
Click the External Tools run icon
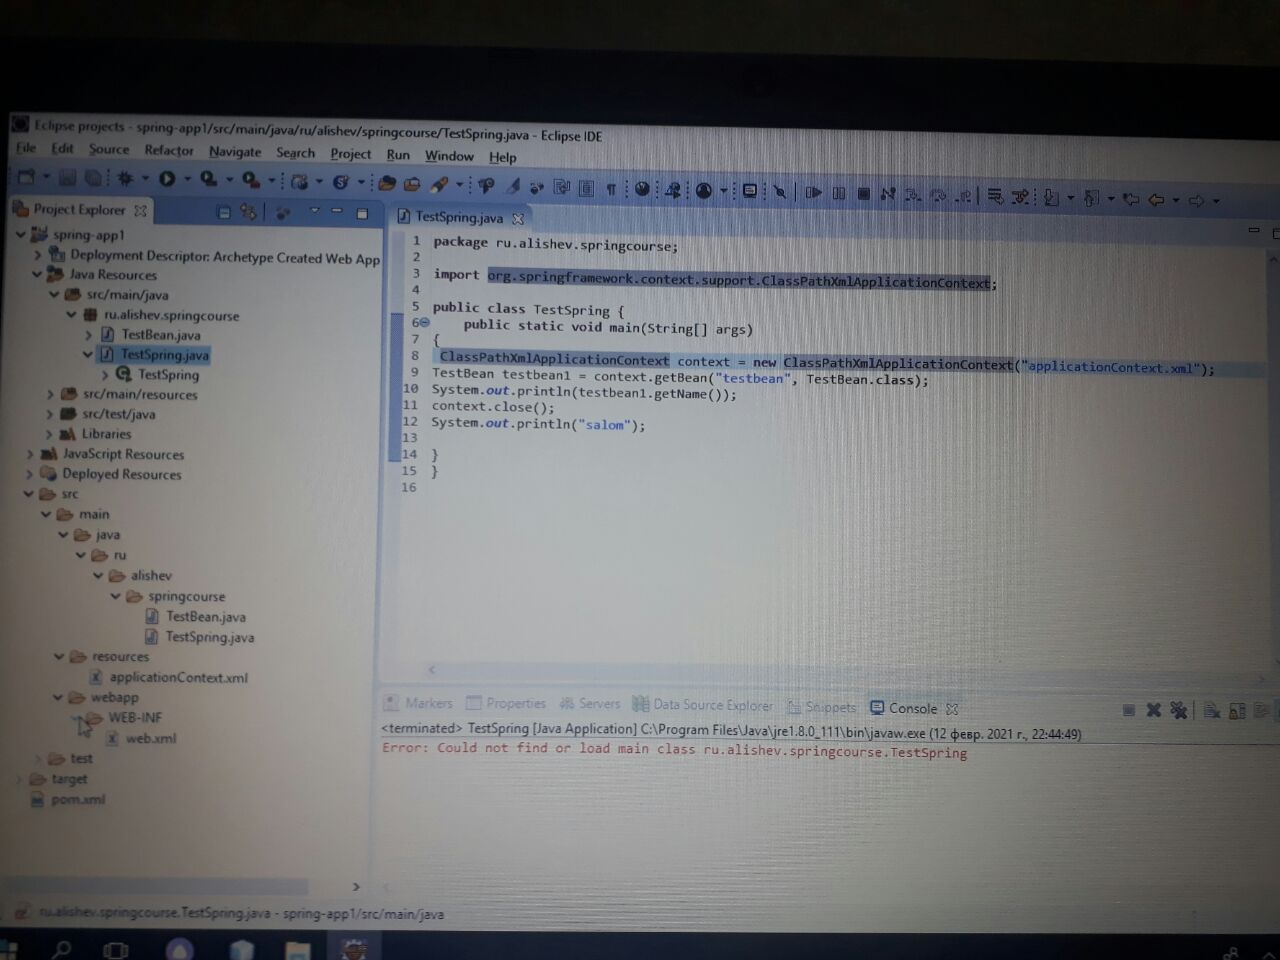250,180
